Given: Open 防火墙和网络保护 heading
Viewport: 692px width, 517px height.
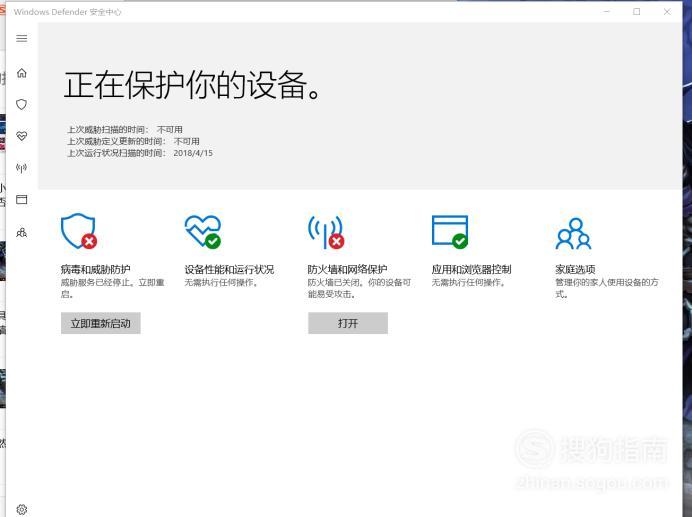Looking at the screenshot, I should (347, 269).
